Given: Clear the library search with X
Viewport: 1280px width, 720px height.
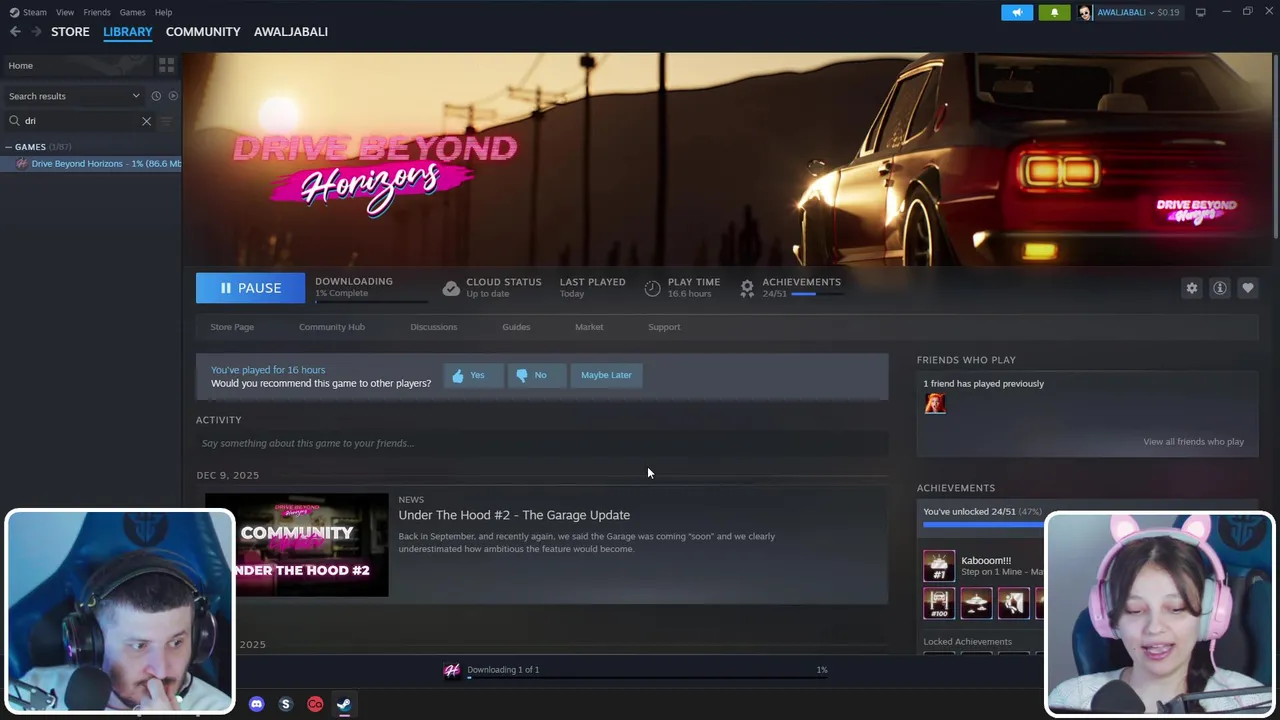Looking at the screenshot, I should pos(146,121).
